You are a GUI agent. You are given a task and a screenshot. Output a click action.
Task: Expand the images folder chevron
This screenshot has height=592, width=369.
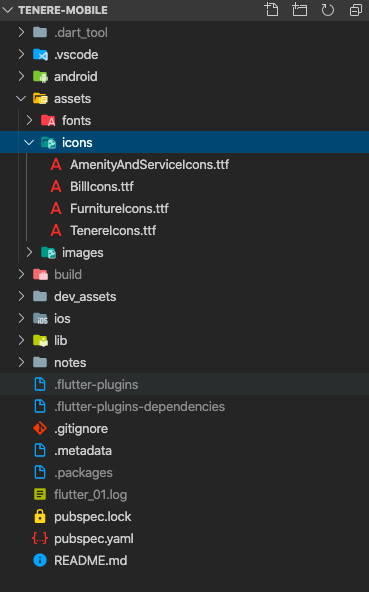pos(29,253)
